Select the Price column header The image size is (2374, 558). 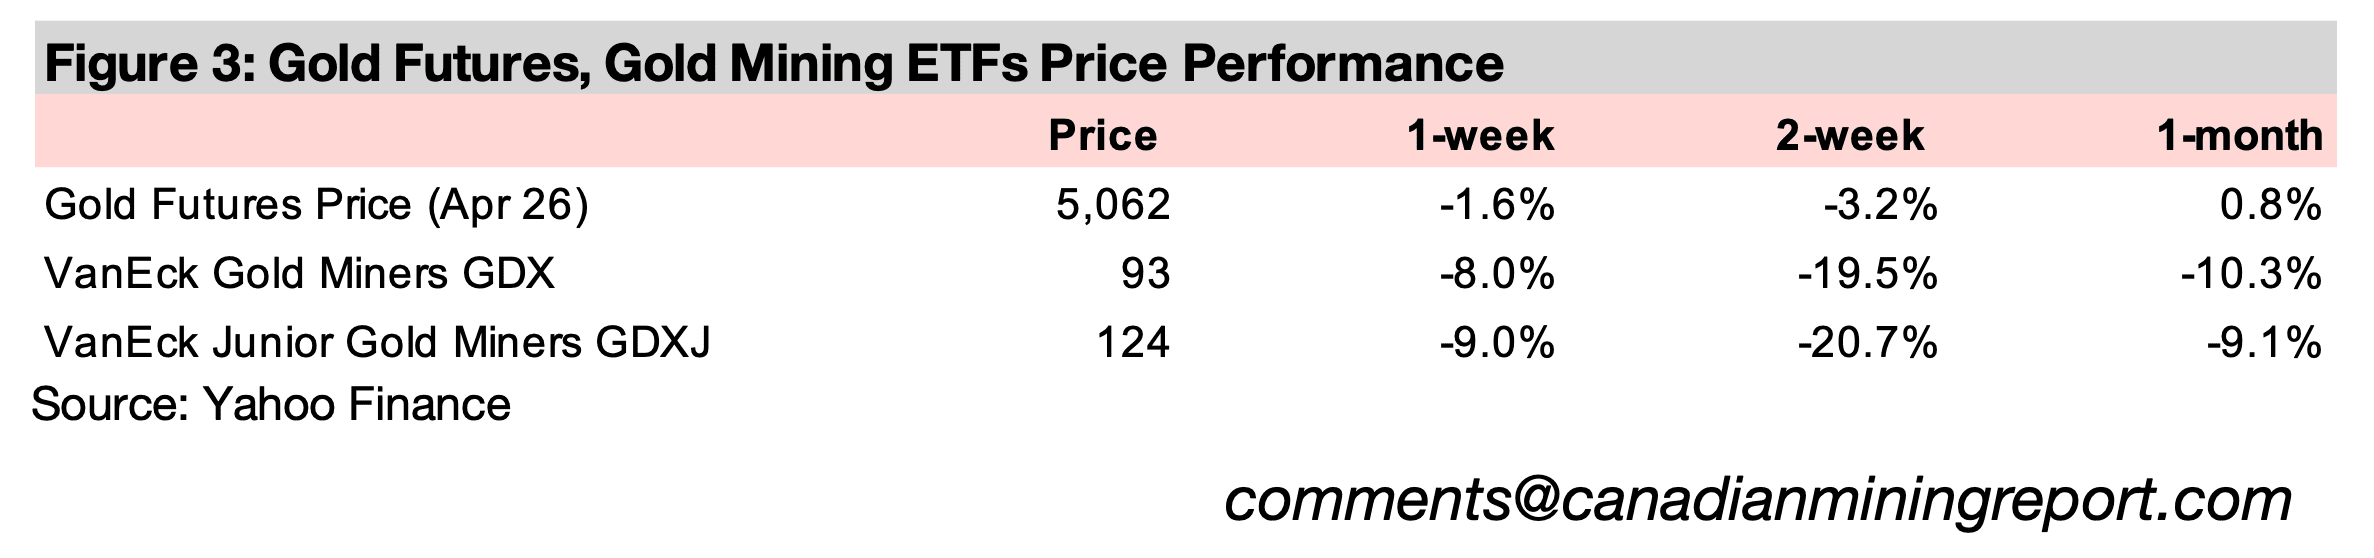coord(1102,136)
